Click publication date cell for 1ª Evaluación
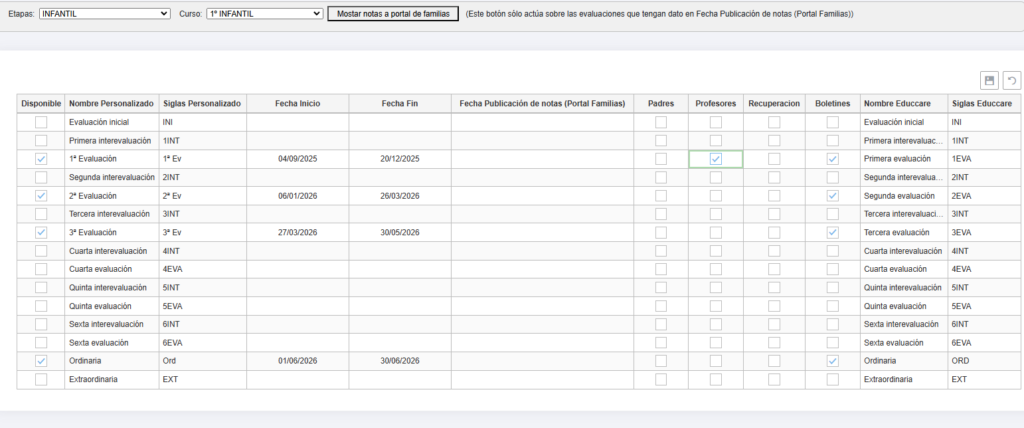The width and height of the screenshot is (1024, 428). coord(542,159)
